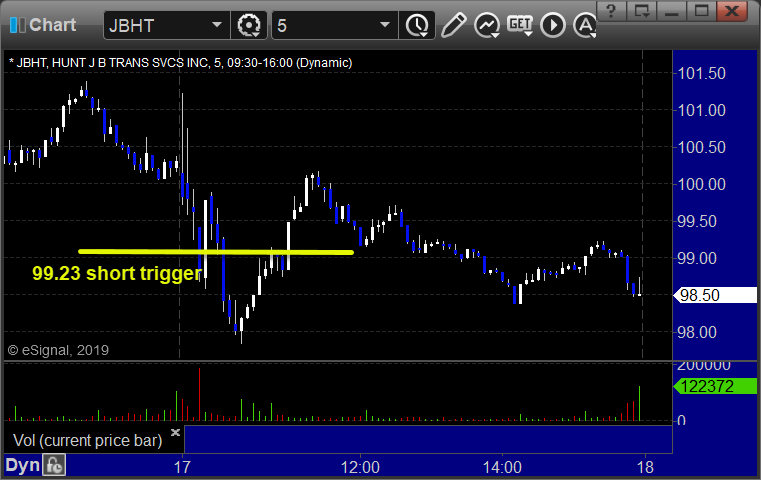Click the 98.50 current price marker
This screenshot has width=761, height=480.
(x=715, y=295)
